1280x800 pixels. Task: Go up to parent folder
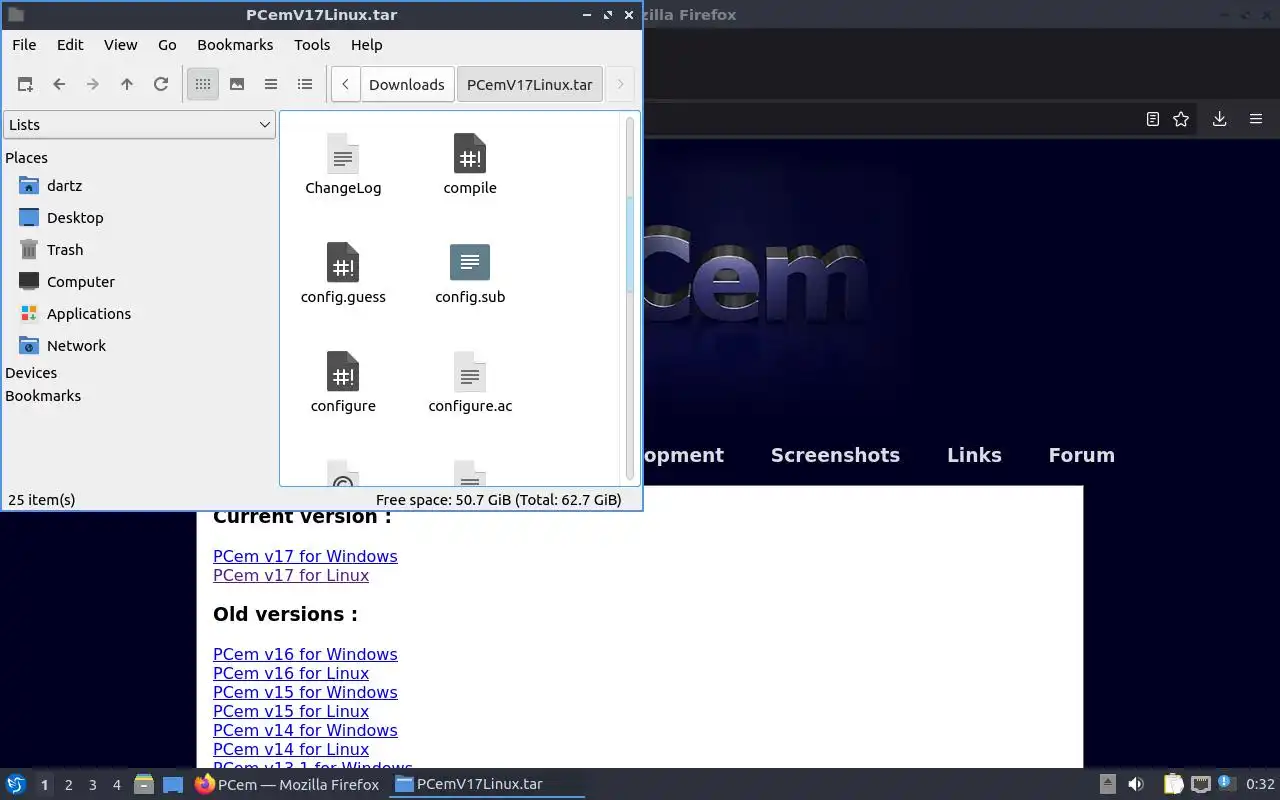[127, 85]
